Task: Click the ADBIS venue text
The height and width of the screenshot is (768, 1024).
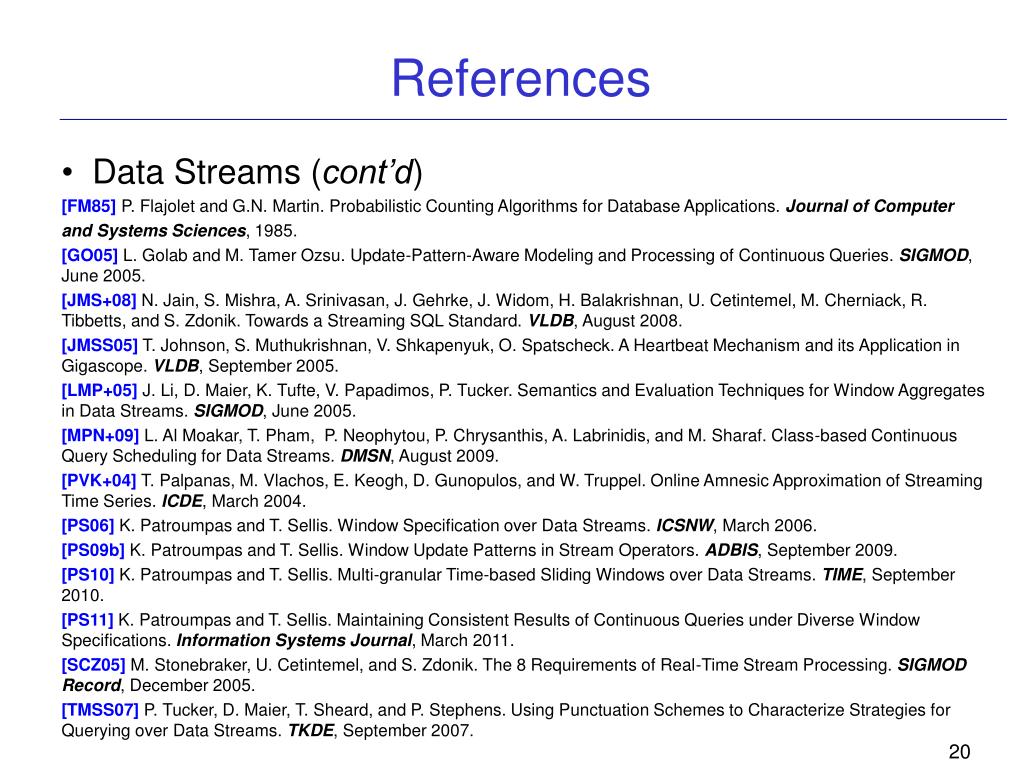Action: coord(731,551)
